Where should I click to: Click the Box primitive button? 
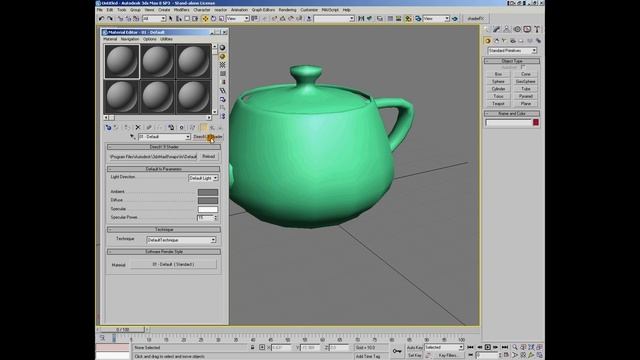[498, 74]
